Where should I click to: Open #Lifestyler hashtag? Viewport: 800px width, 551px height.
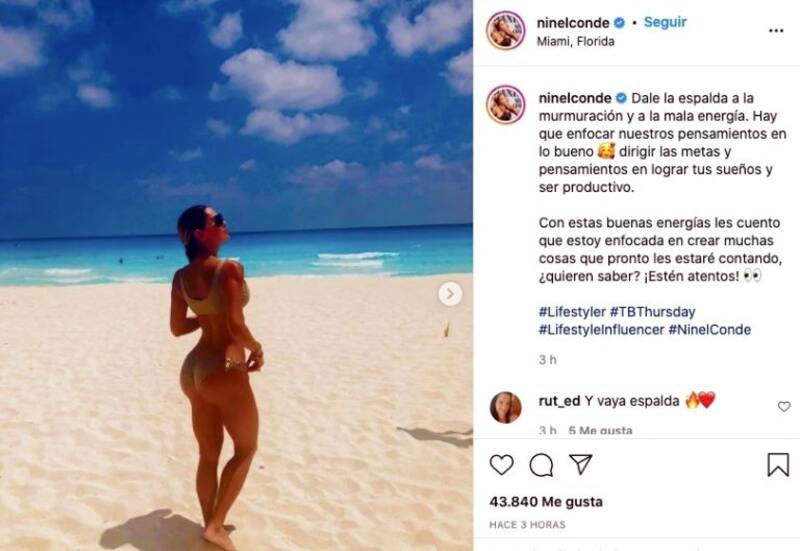point(572,312)
